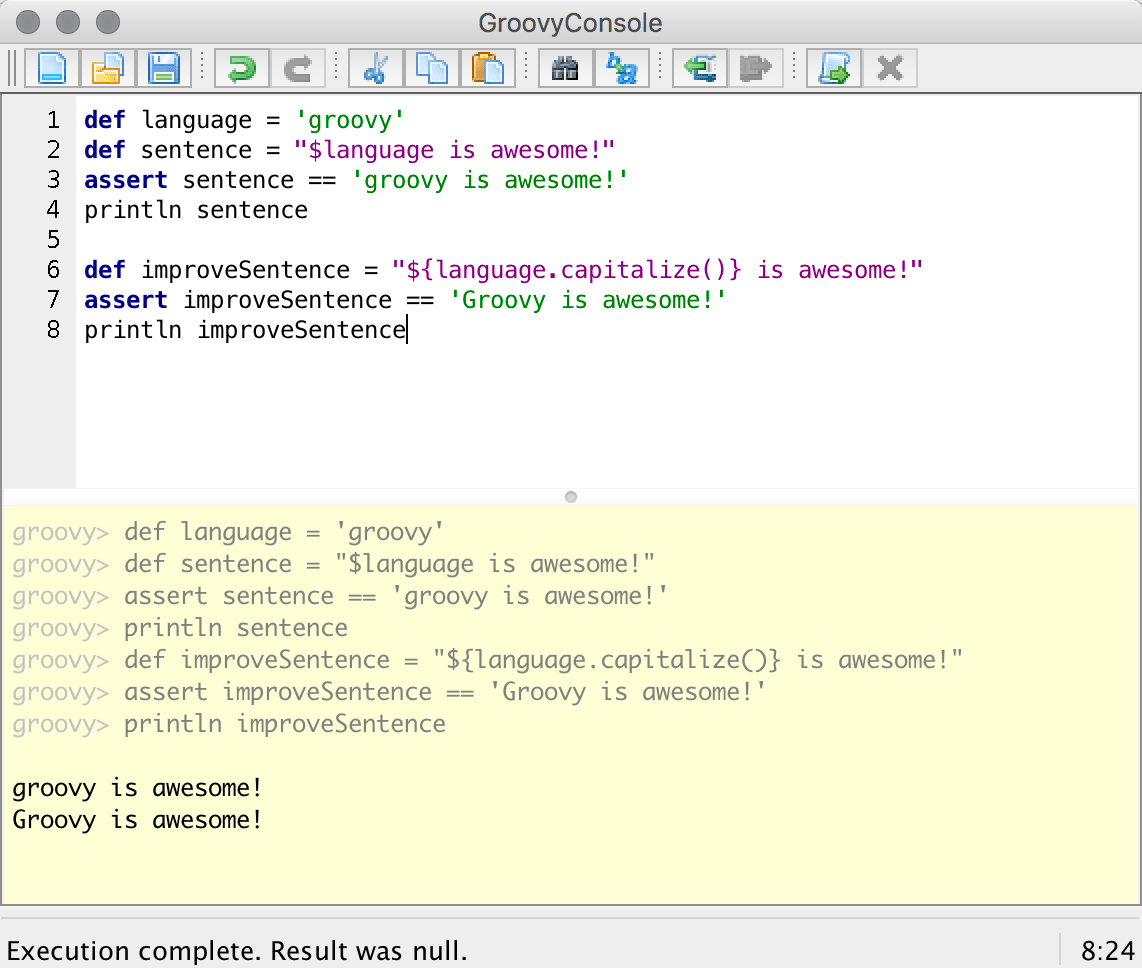
Task: Click the assert improveSentence line 7
Action: (x=405, y=299)
